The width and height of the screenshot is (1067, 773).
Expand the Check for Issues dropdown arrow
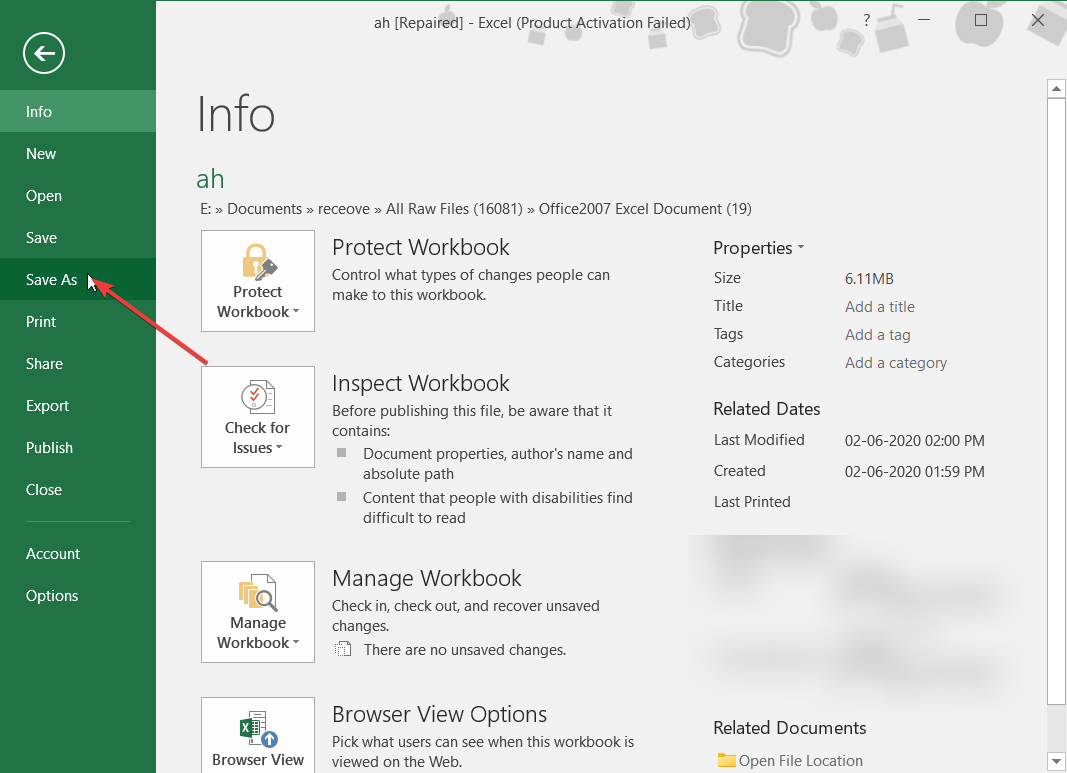278,448
